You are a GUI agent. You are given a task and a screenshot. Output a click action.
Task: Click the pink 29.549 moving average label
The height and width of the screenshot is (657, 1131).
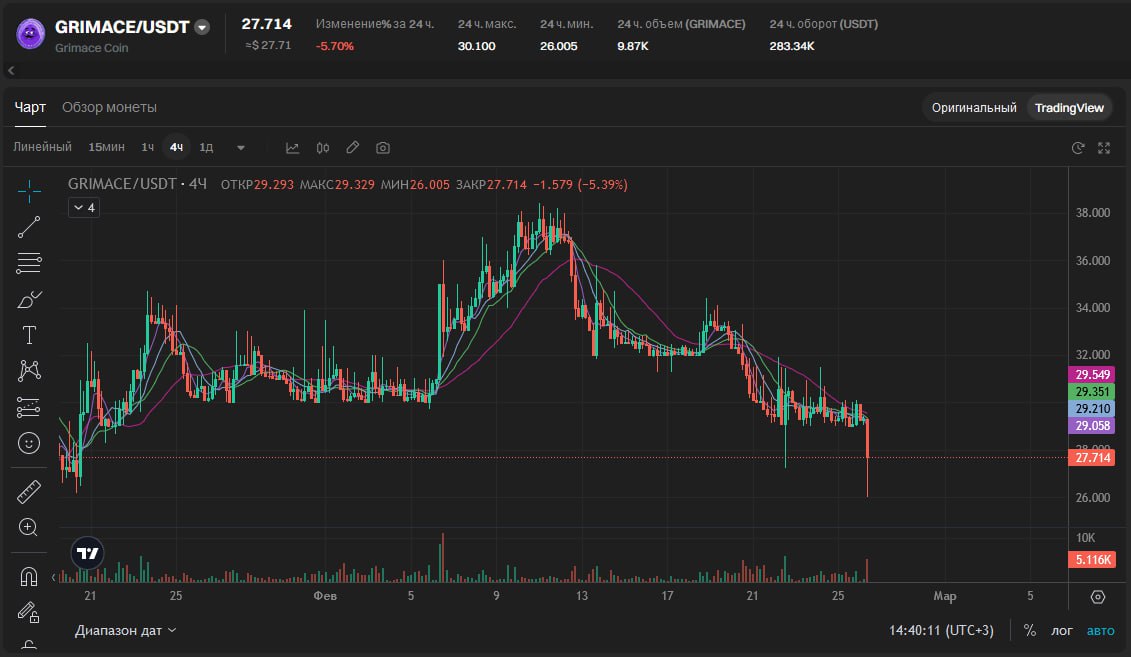[x=1092, y=374]
